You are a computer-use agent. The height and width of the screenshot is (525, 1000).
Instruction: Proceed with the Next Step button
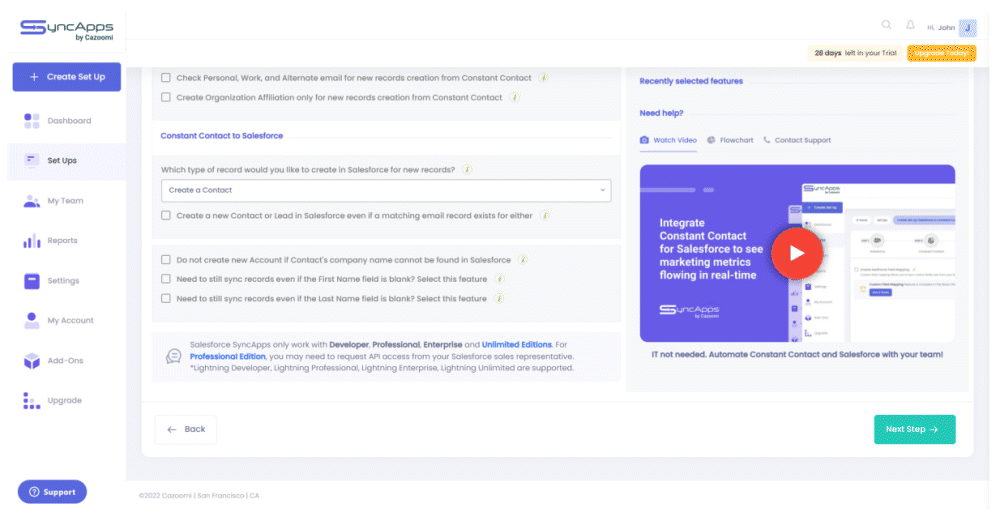915,429
